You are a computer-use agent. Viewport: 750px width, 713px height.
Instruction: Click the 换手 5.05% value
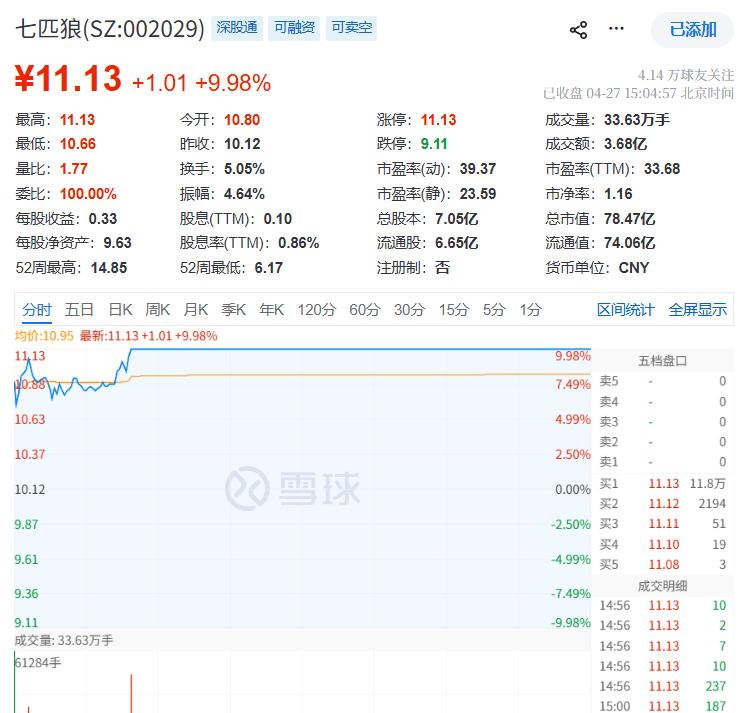(x=244, y=169)
